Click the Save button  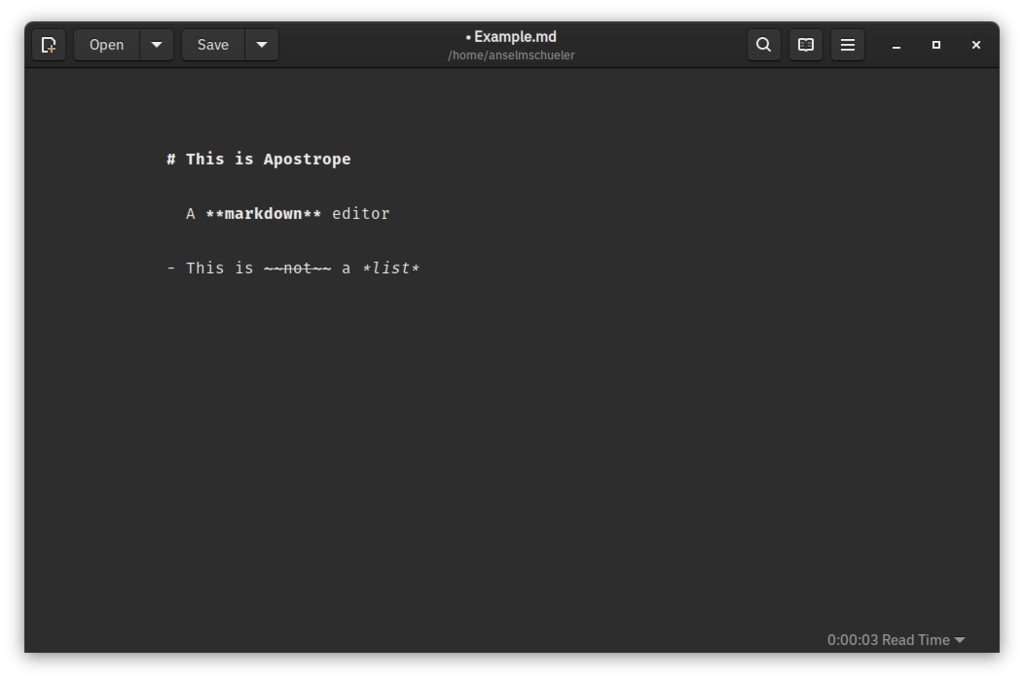click(213, 45)
